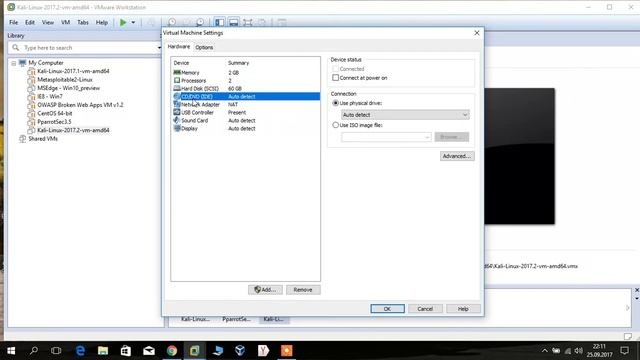The width and height of the screenshot is (640, 360).
Task: Switch to the Hardware tab
Action: [x=179, y=47]
